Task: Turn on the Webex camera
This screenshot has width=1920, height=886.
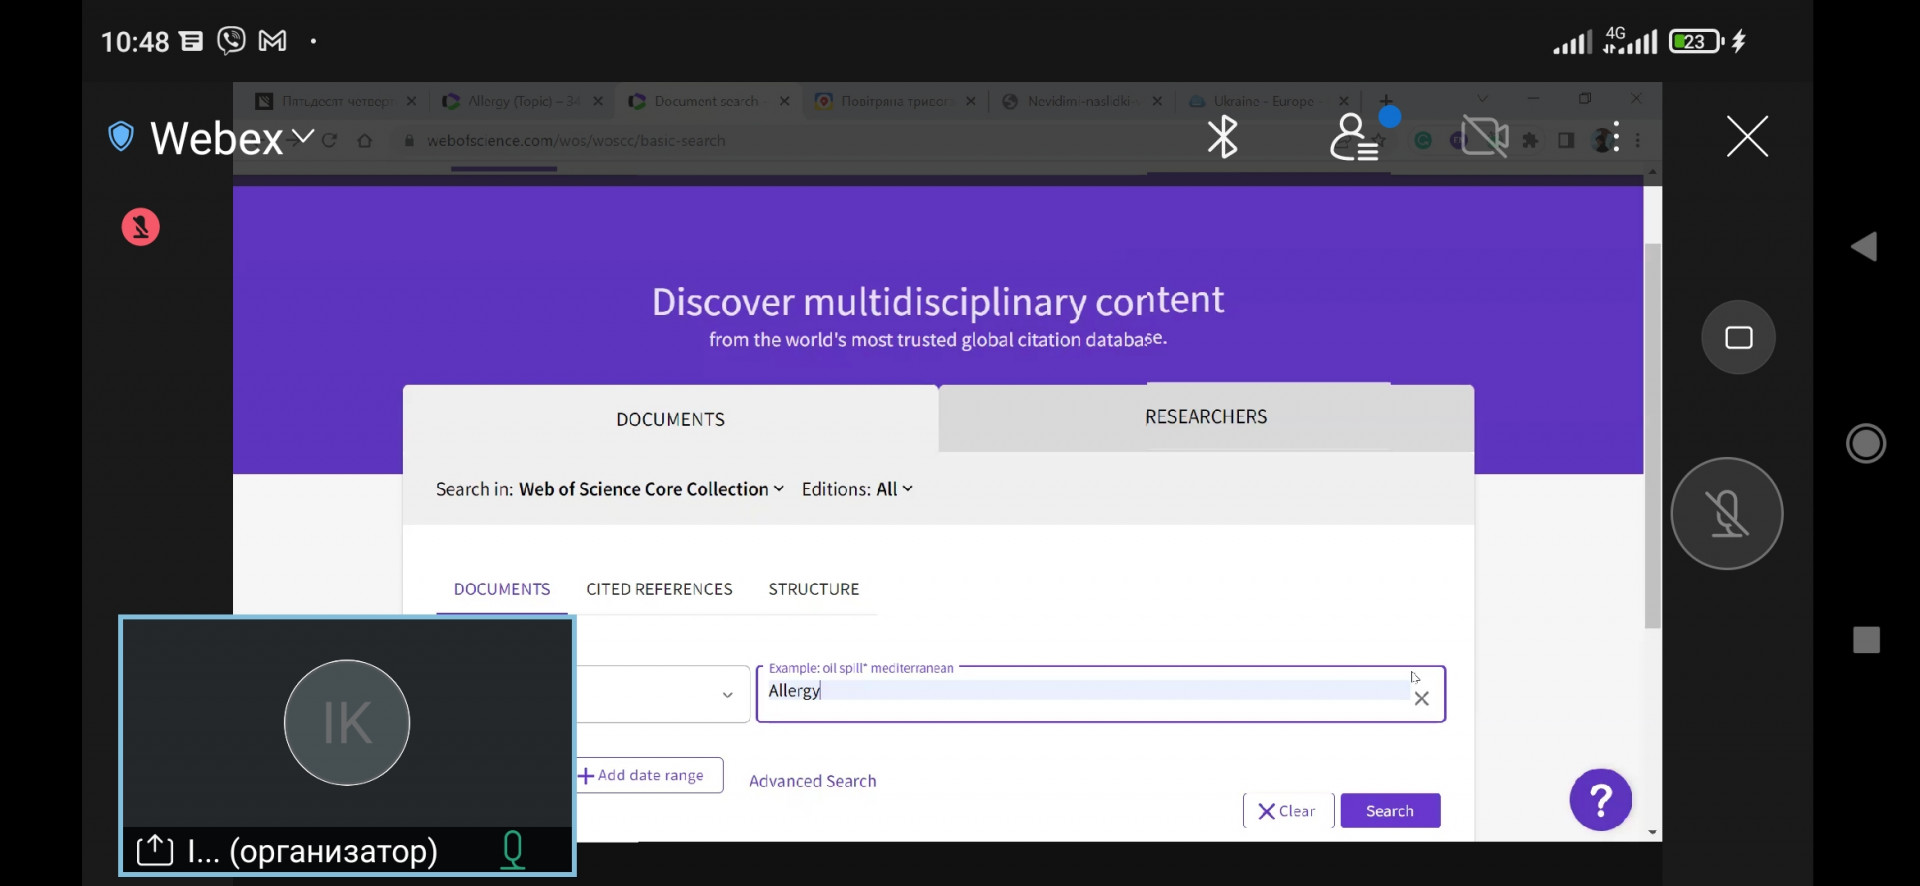Action: [x=1485, y=137]
